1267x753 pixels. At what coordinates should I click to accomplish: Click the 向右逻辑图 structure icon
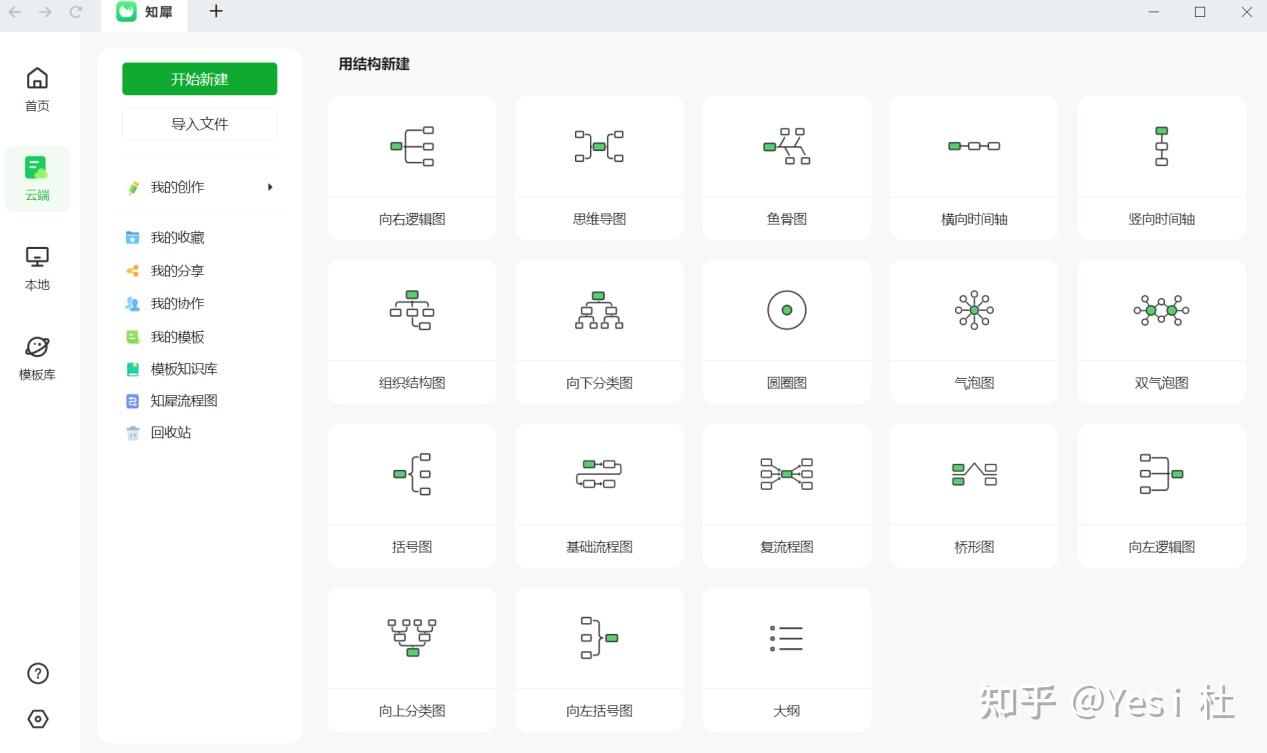[412, 146]
